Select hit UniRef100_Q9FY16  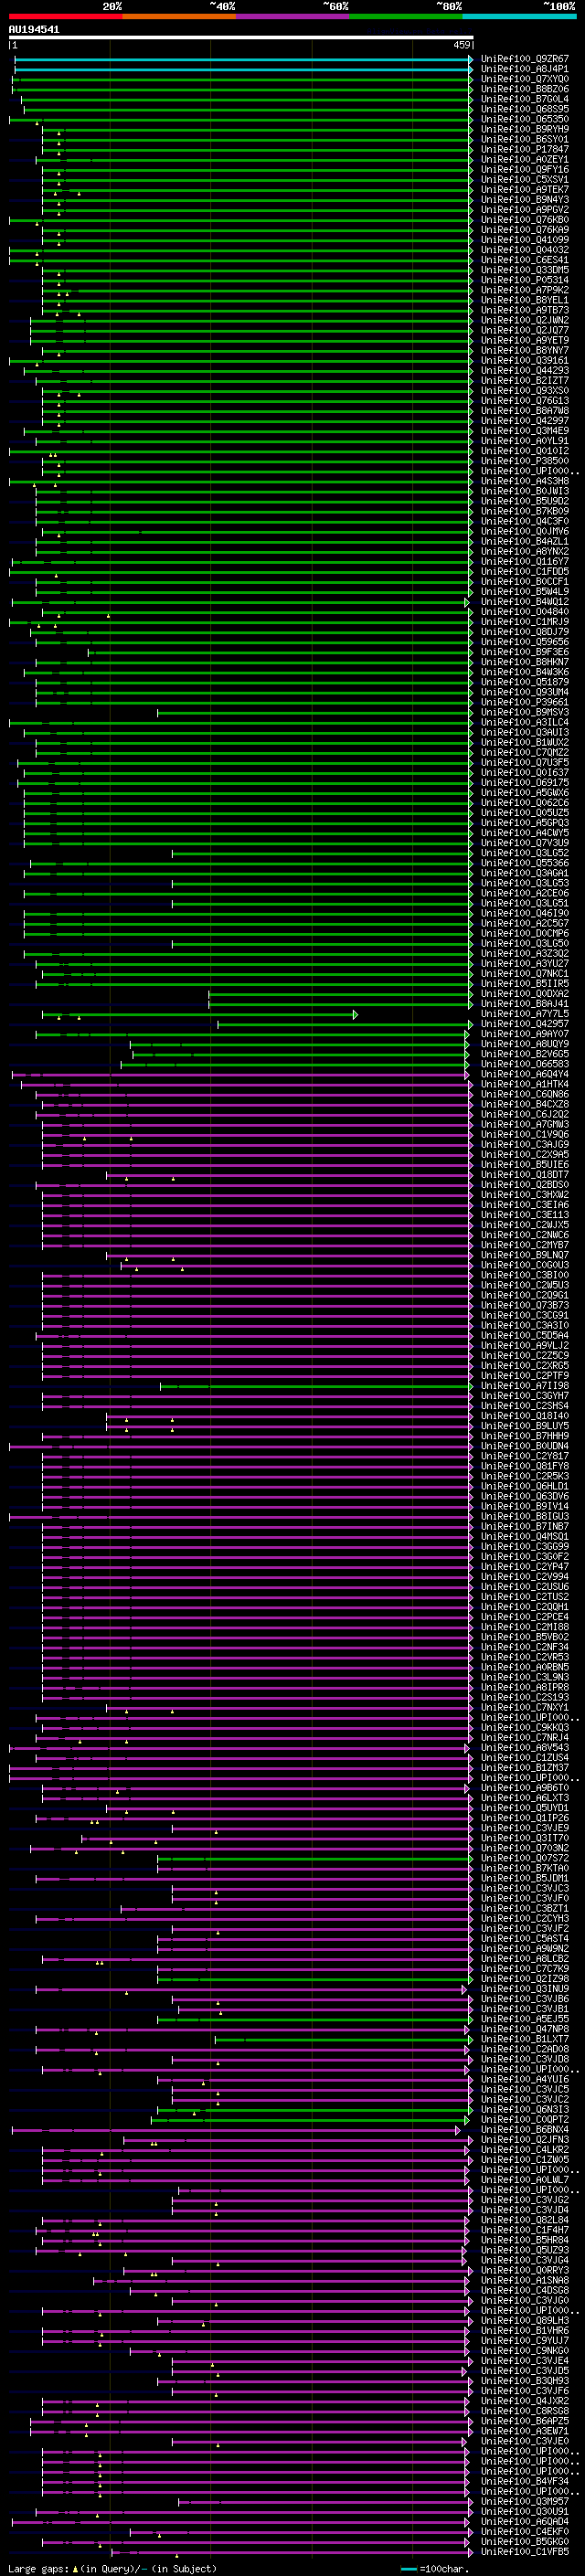pos(524,169)
